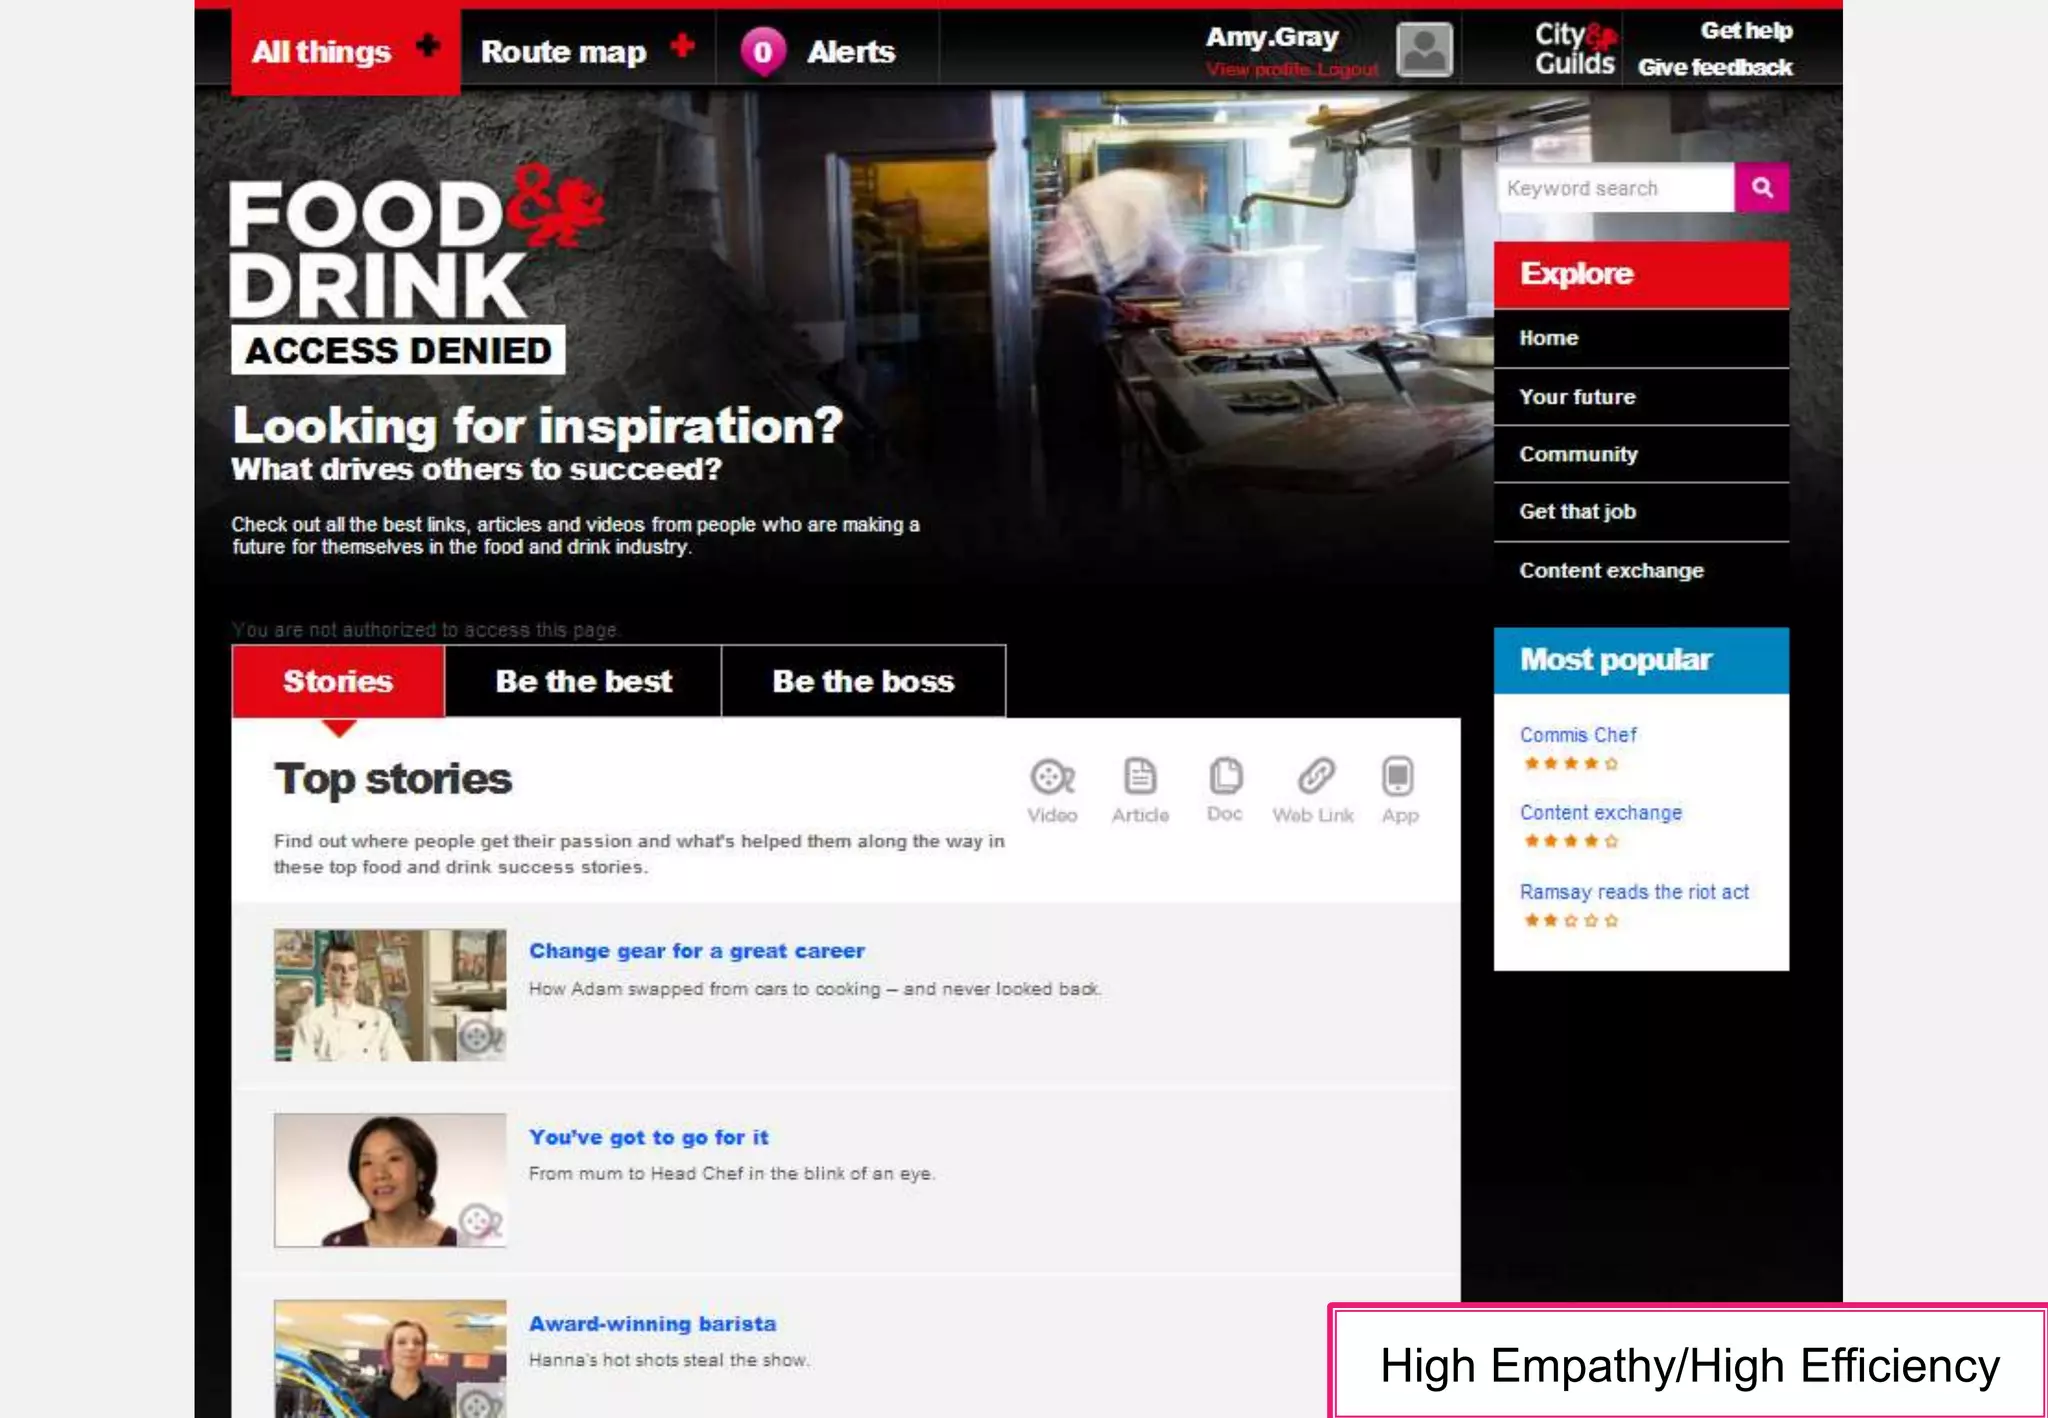Expand the All things plus menu
The height and width of the screenshot is (1418, 2048).
[428, 46]
